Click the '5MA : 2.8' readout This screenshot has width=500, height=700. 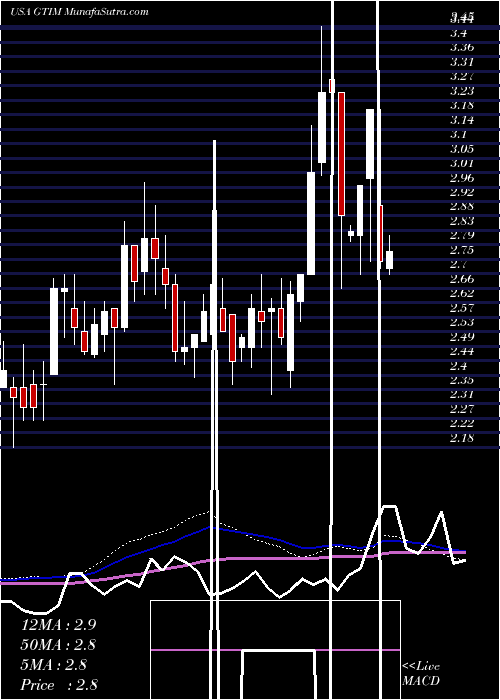coord(54,665)
